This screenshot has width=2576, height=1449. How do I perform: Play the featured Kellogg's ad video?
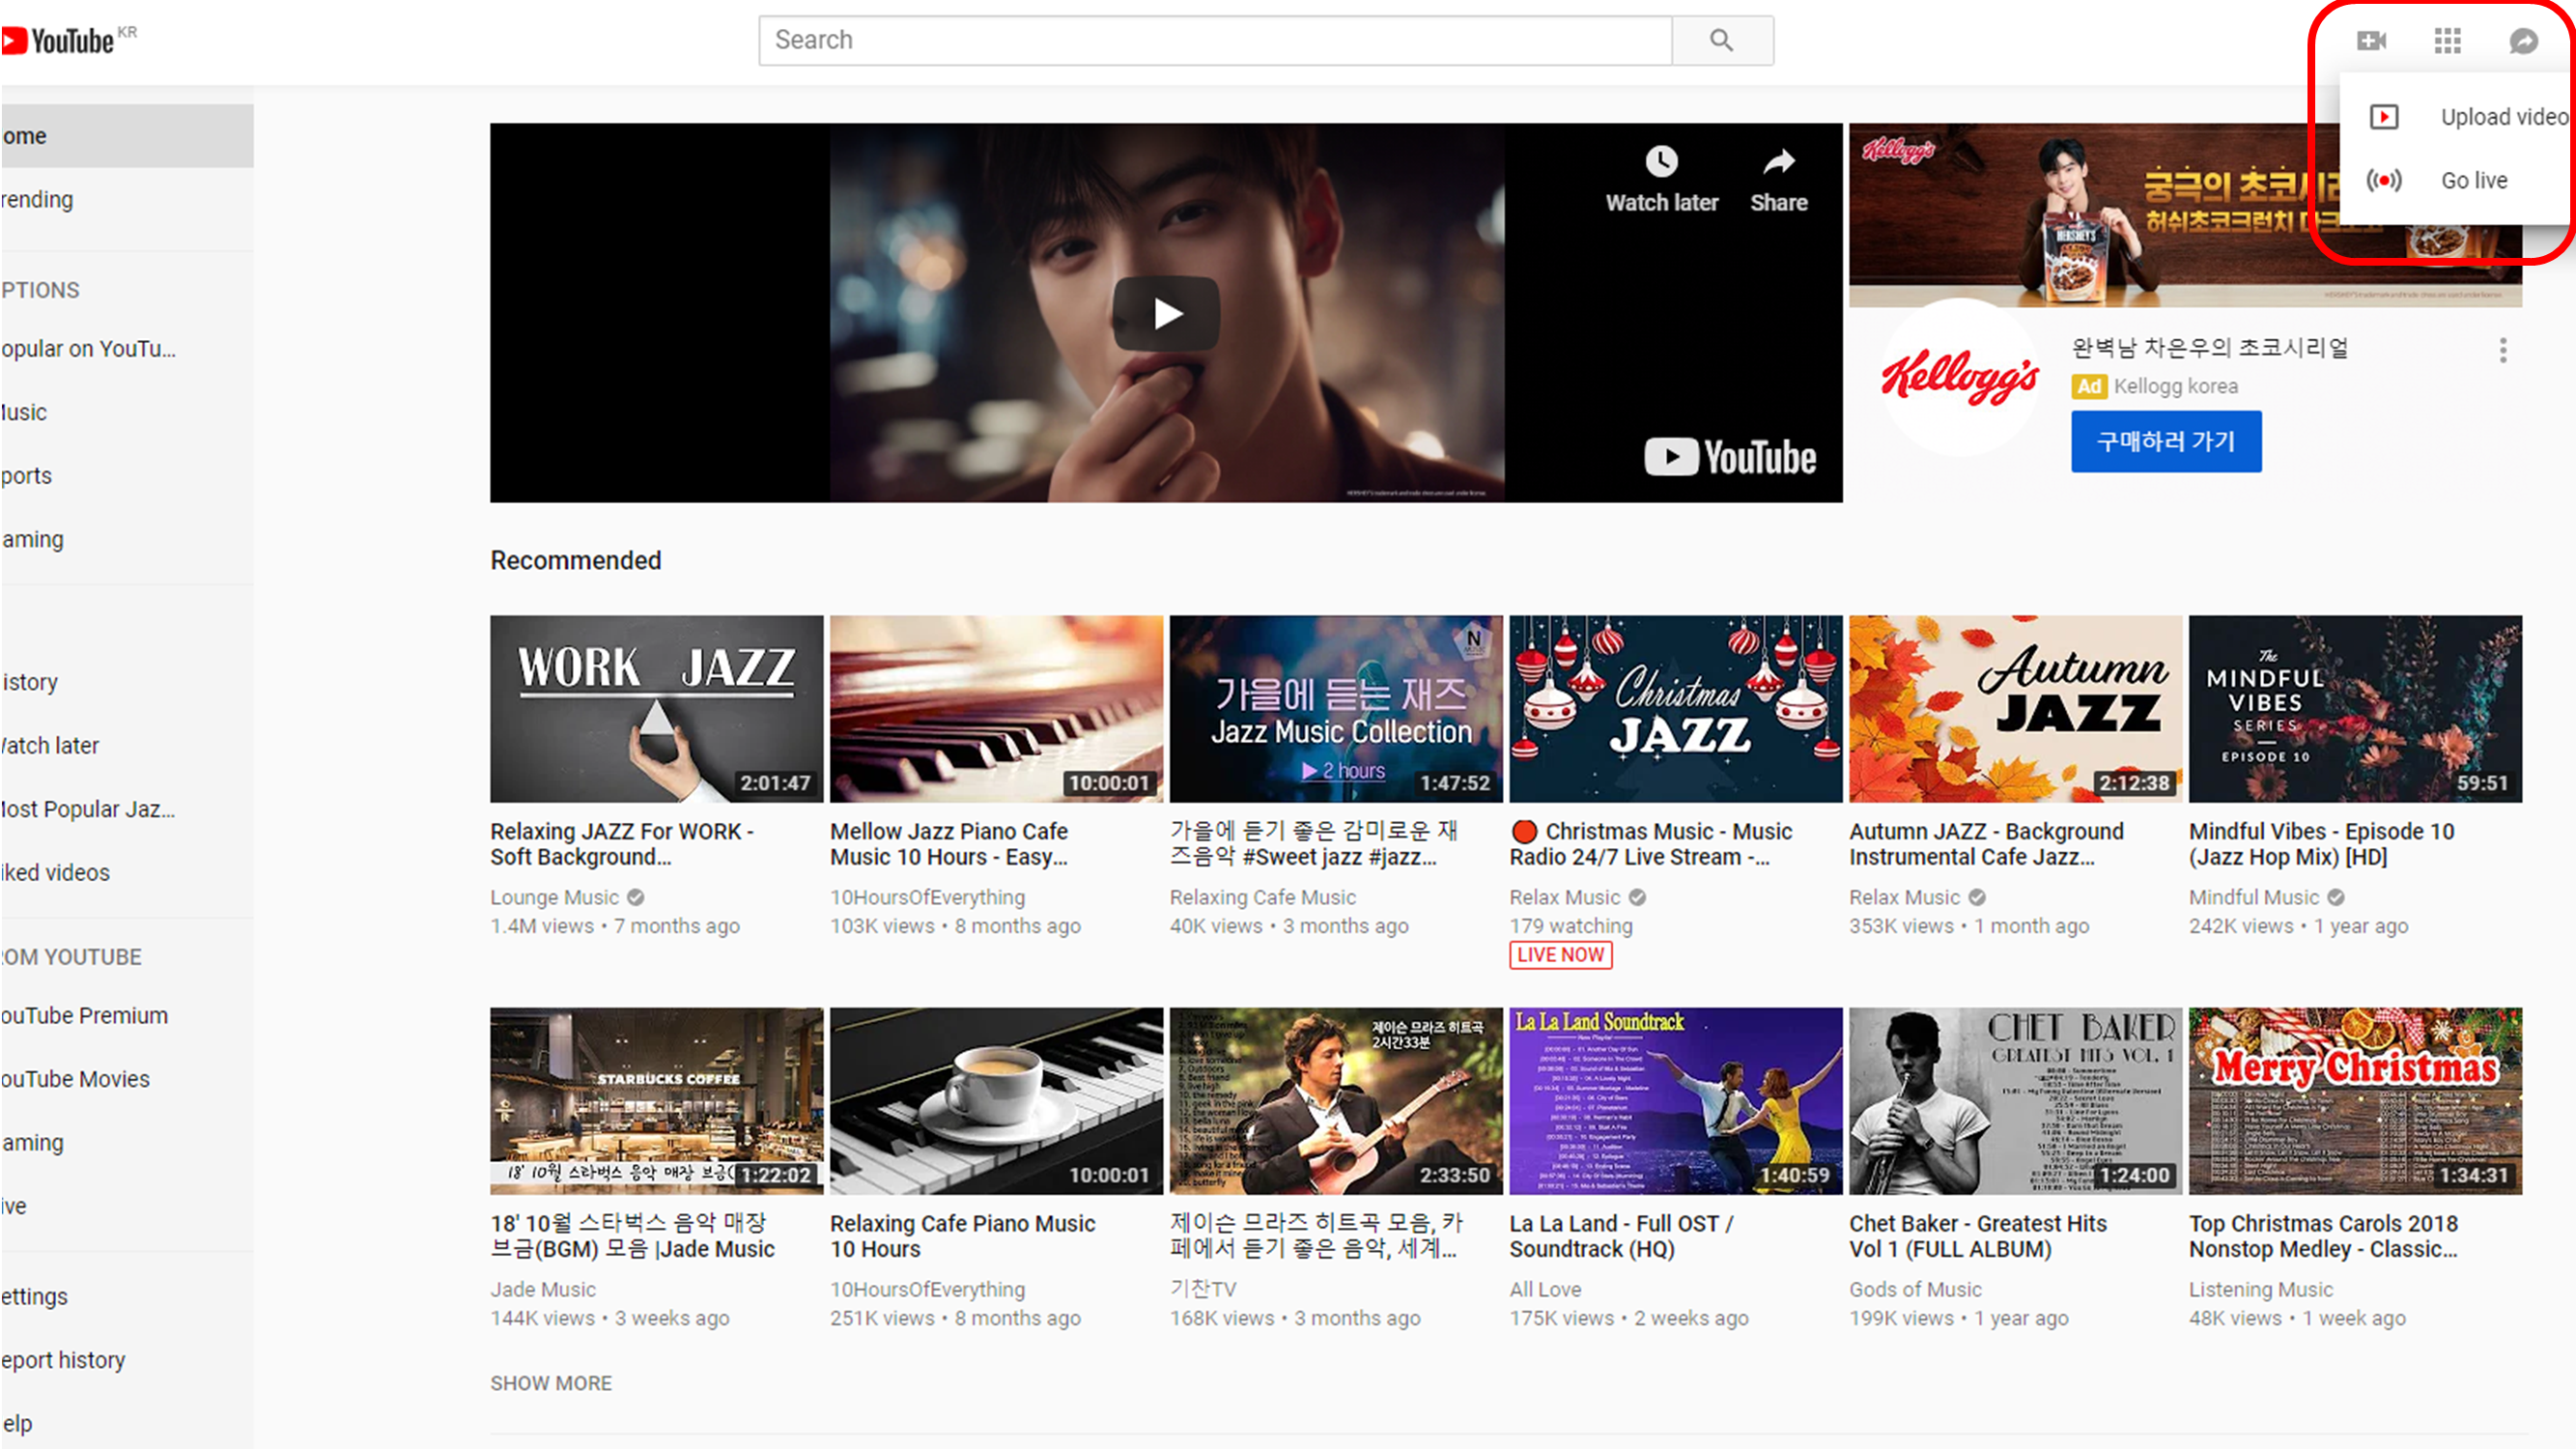point(1166,313)
